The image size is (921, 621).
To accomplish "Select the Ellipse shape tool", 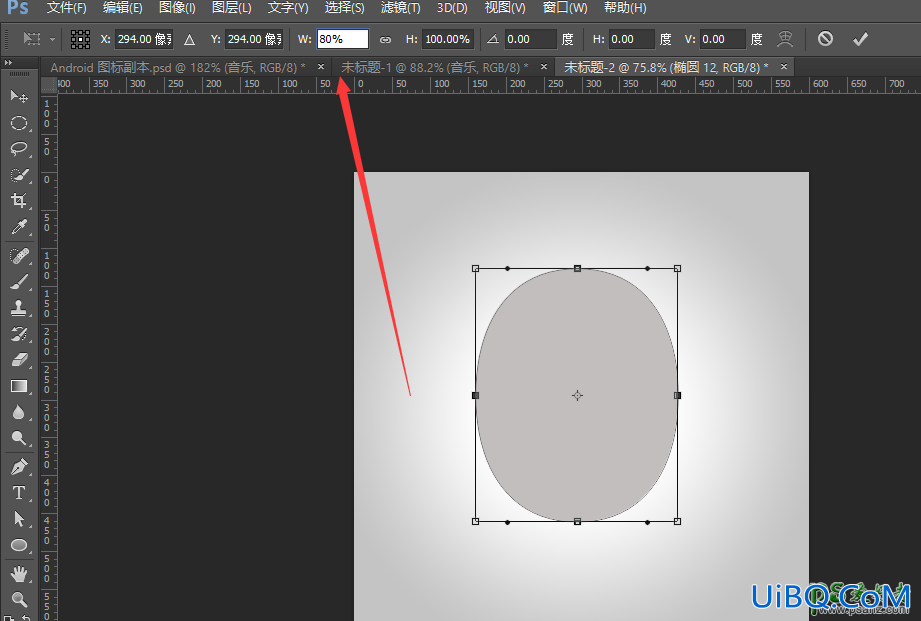I will point(19,545).
